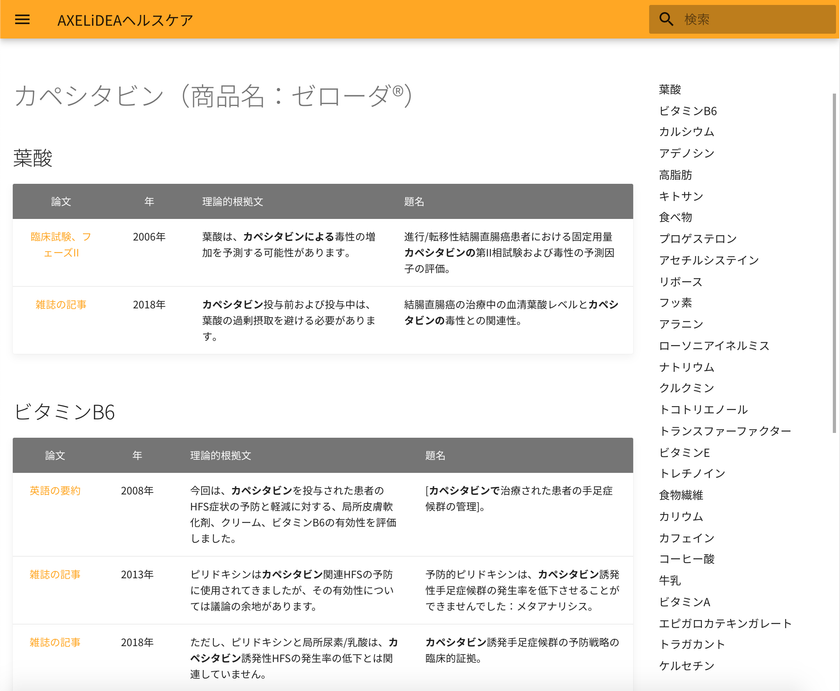
Task: Go to カルシウム section in sidebar
Action: [x=686, y=132]
